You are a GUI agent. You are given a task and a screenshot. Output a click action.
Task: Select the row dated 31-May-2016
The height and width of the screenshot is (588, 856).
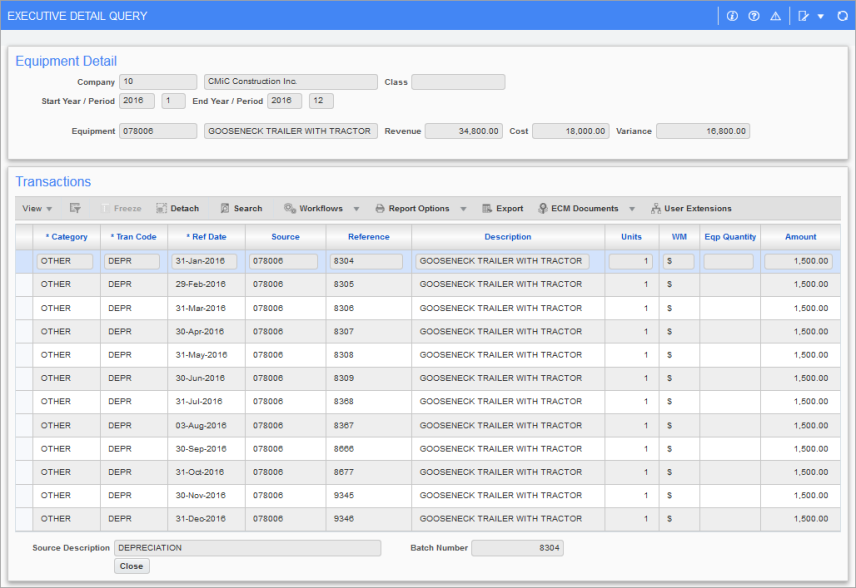428,355
